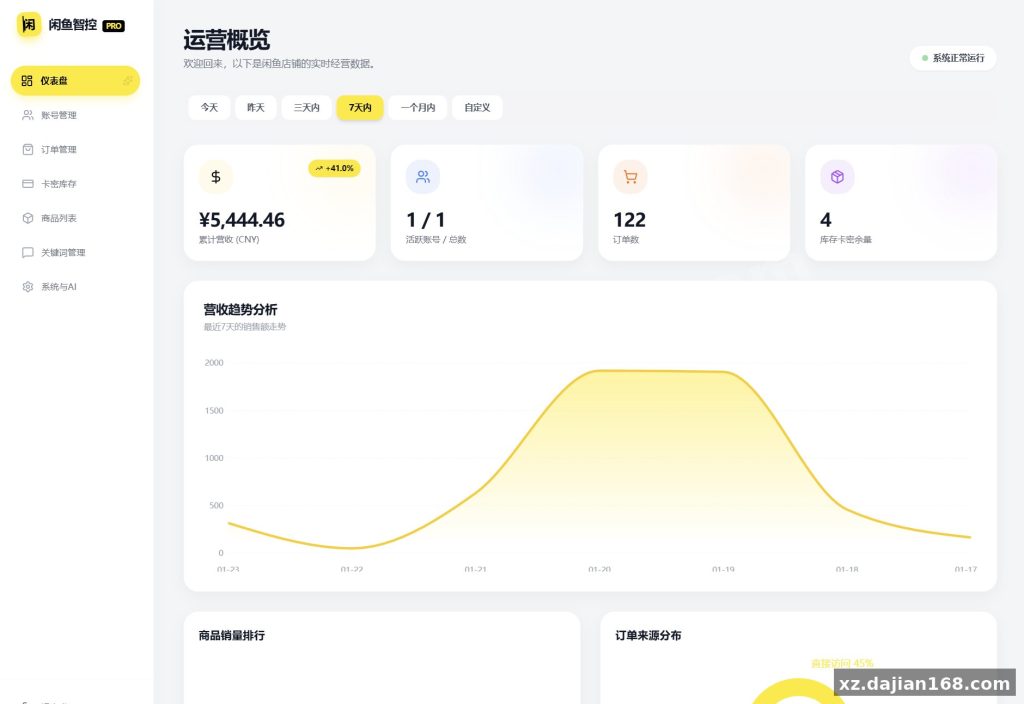This screenshot has height=704, width=1024.
Task: Click the 01-21 x-axis date
Action: (475, 569)
